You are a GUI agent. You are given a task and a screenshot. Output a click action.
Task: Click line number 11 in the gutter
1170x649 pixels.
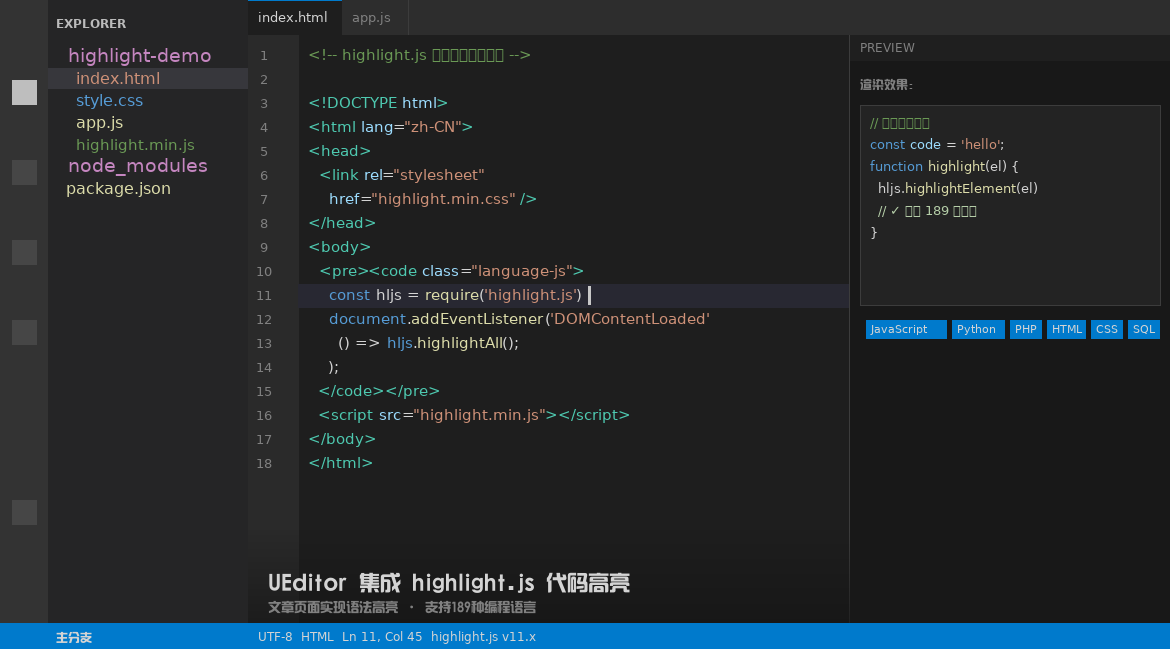pos(263,296)
